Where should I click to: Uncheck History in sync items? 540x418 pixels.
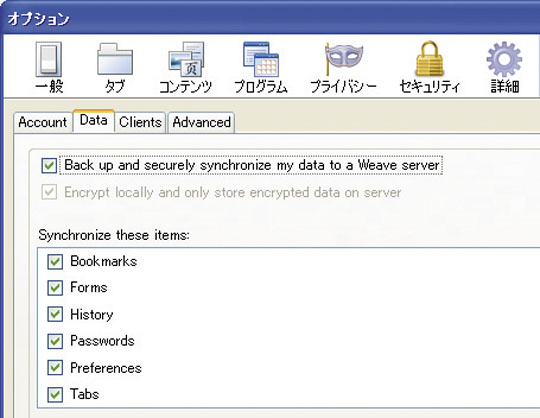click(55, 314)
